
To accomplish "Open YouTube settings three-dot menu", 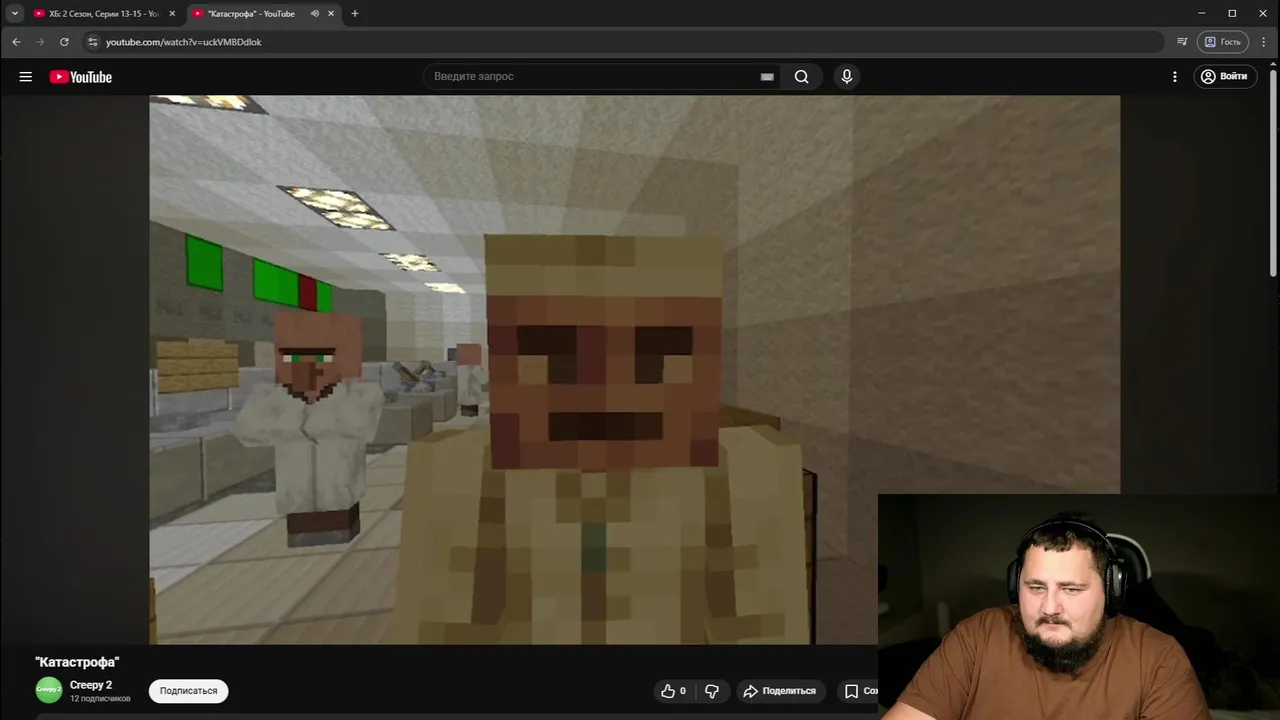I will pos(1175,77).
